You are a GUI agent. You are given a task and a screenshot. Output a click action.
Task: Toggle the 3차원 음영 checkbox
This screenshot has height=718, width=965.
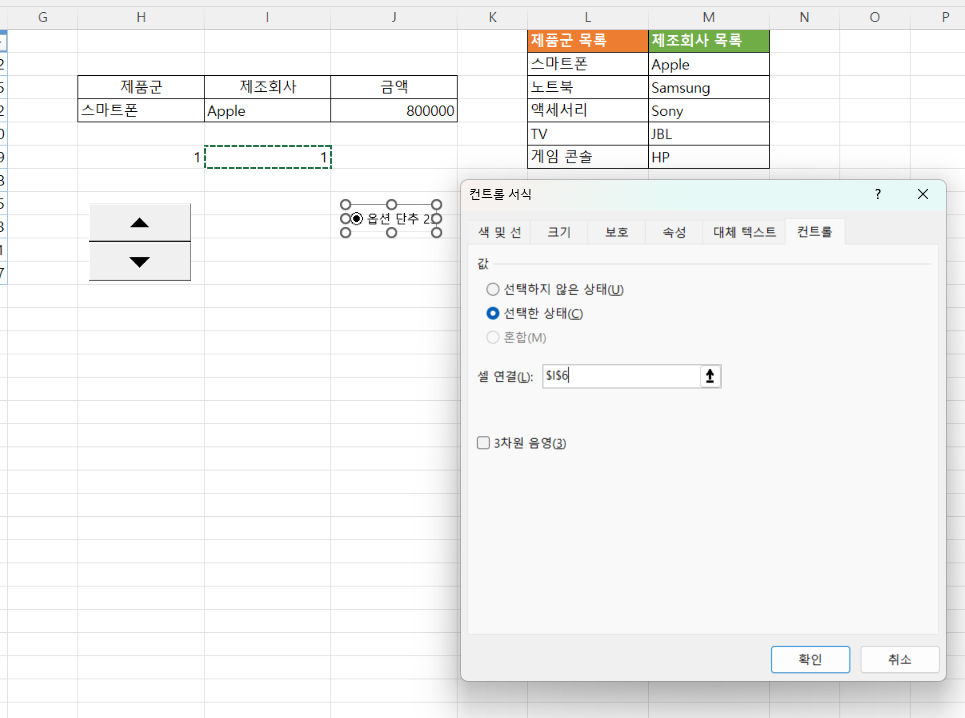(x=484, y=443)
